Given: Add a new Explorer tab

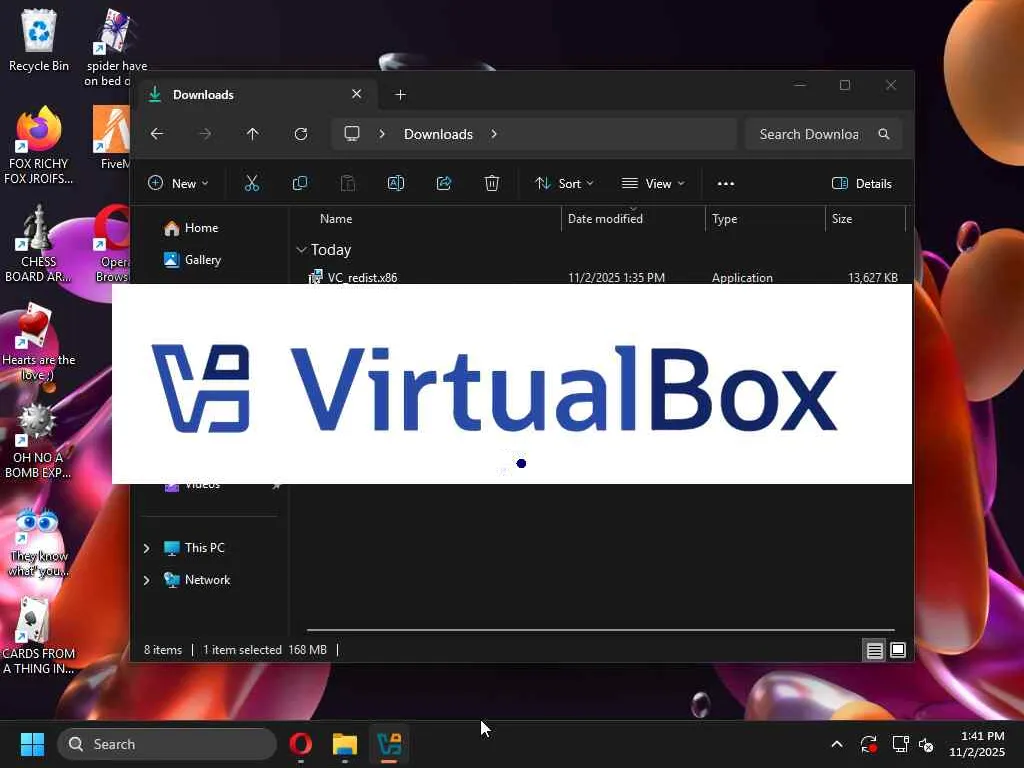Looking at the screenshot, I should click(400, 95).
